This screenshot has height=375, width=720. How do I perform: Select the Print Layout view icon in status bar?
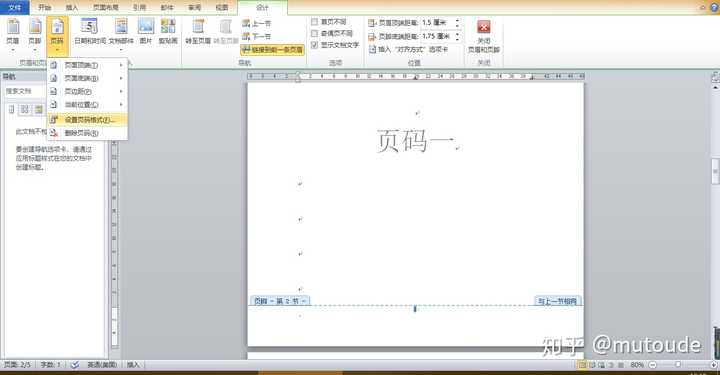tap(582, 365)
